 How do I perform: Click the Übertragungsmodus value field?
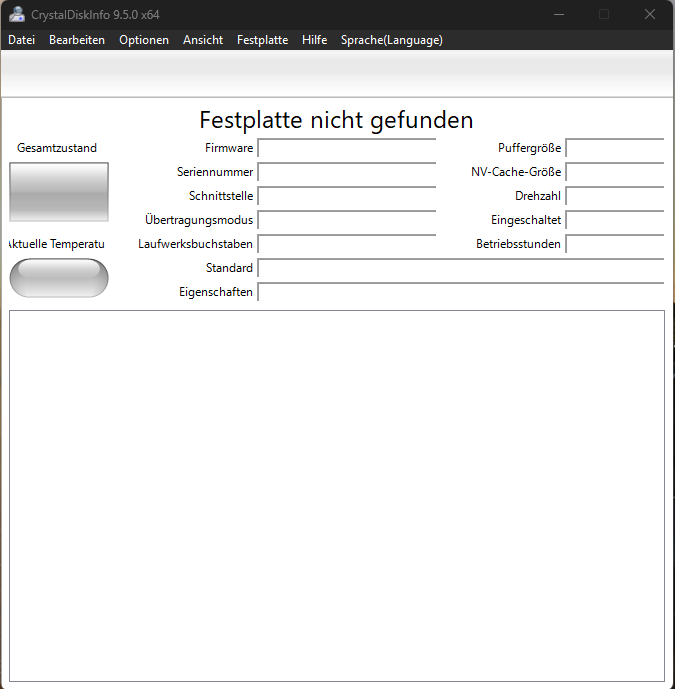click(x=347, y=220)
